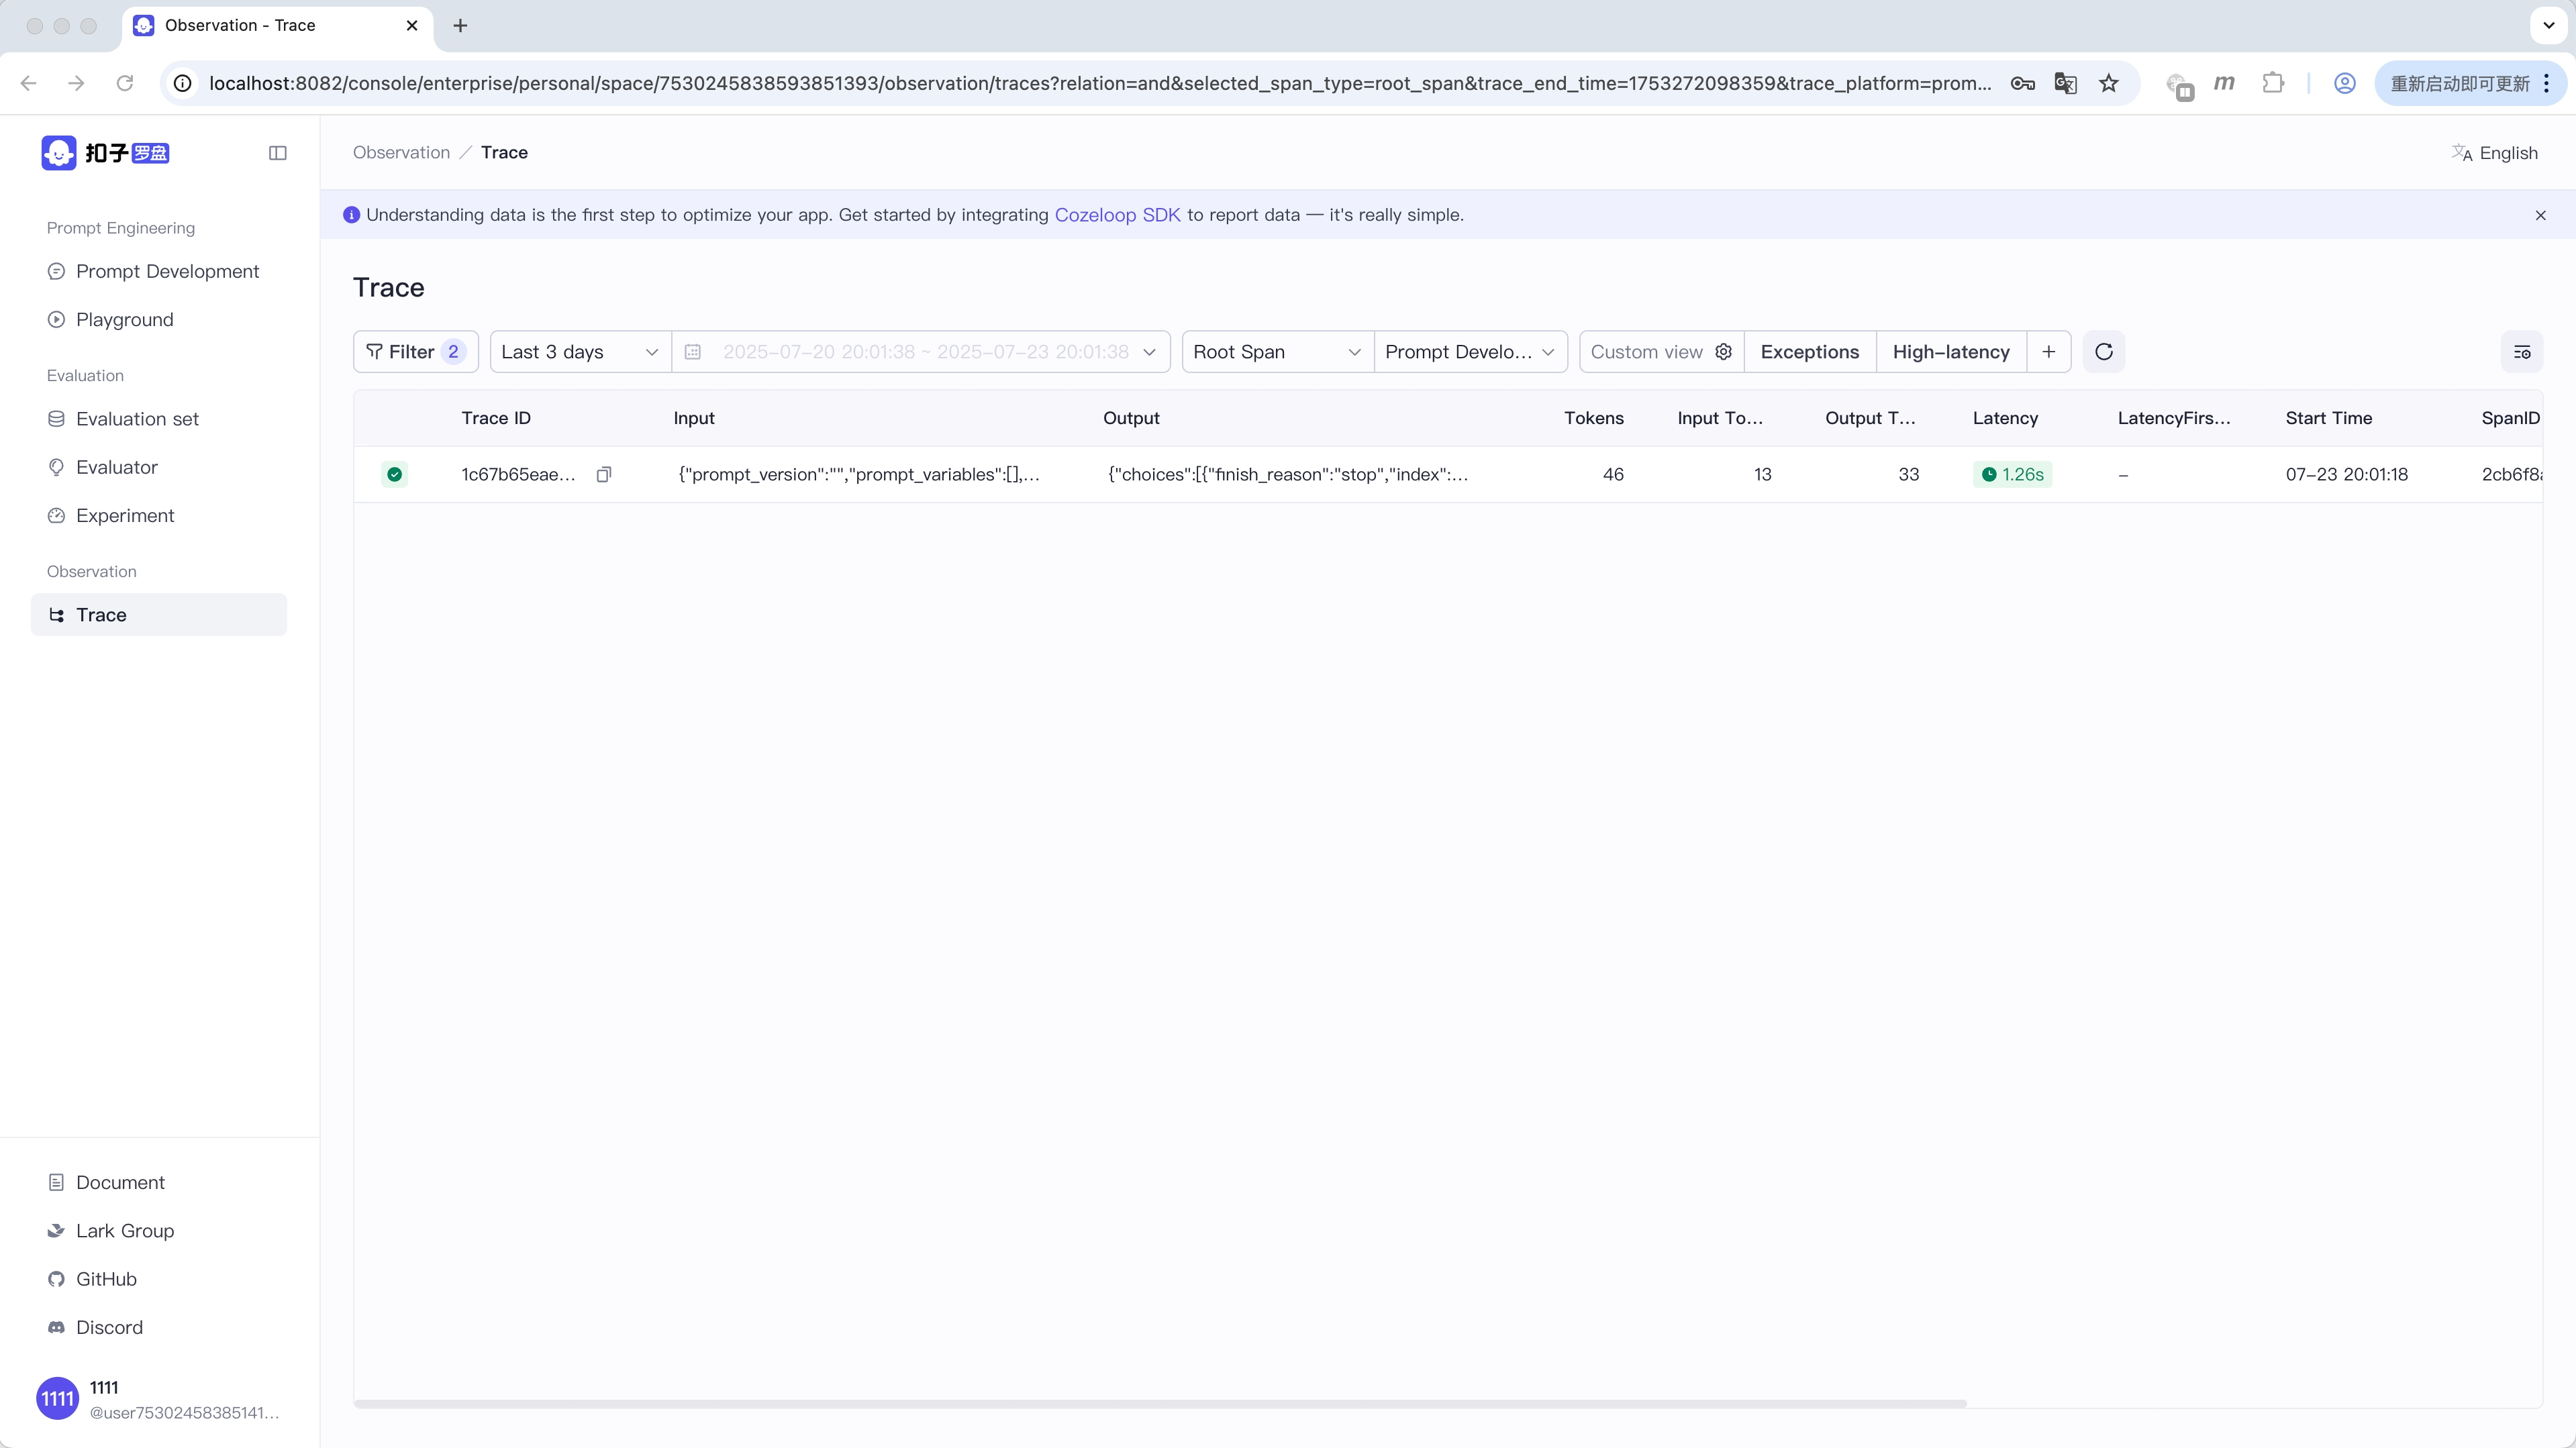
Task: Bookmark this page with star icon
Action: pyautogui.click(x=2108, y=83)
